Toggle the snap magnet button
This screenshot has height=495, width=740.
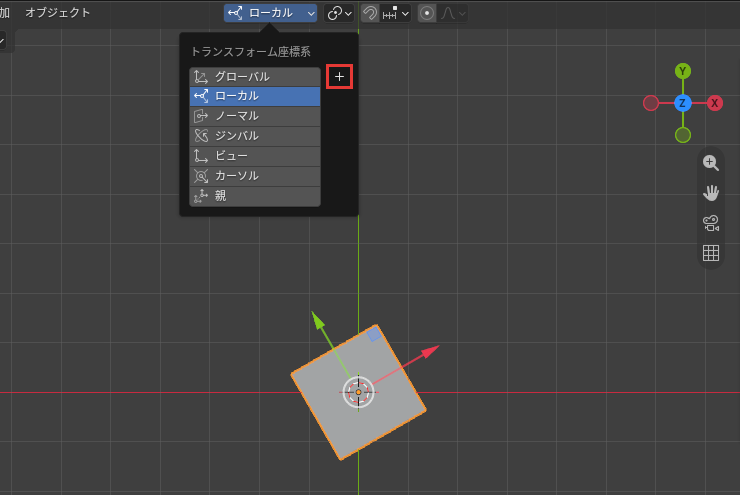[x=370, y=13]
